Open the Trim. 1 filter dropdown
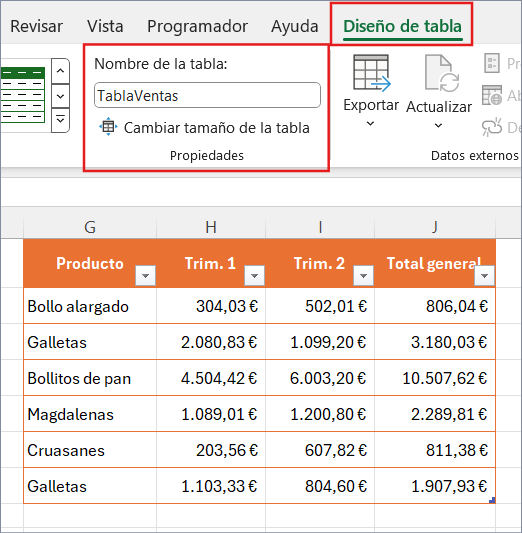The height and width of the screenshot is (533, 522). tap(254, 275)
